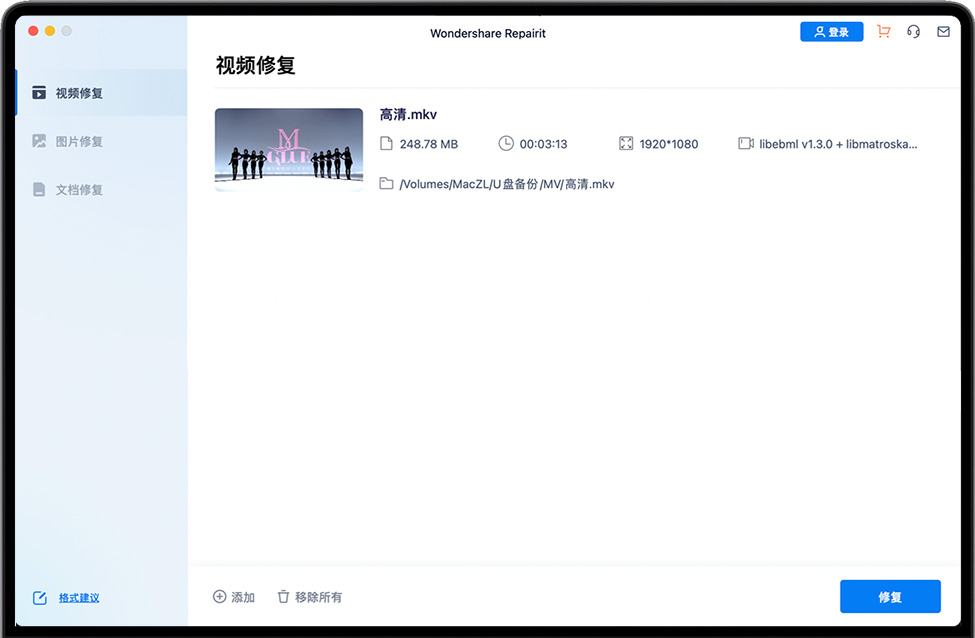Click the trash icon for 移除所有
Viewport: 975px width, 638px height.
(283, 597)
